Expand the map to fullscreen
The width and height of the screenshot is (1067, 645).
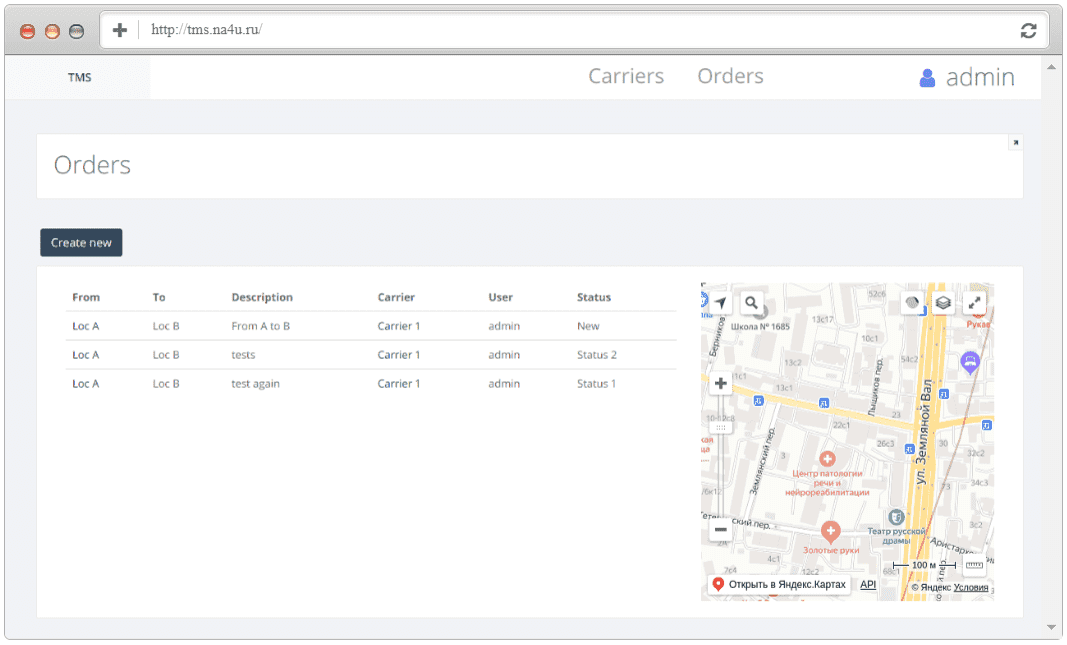tap(974, 303)
